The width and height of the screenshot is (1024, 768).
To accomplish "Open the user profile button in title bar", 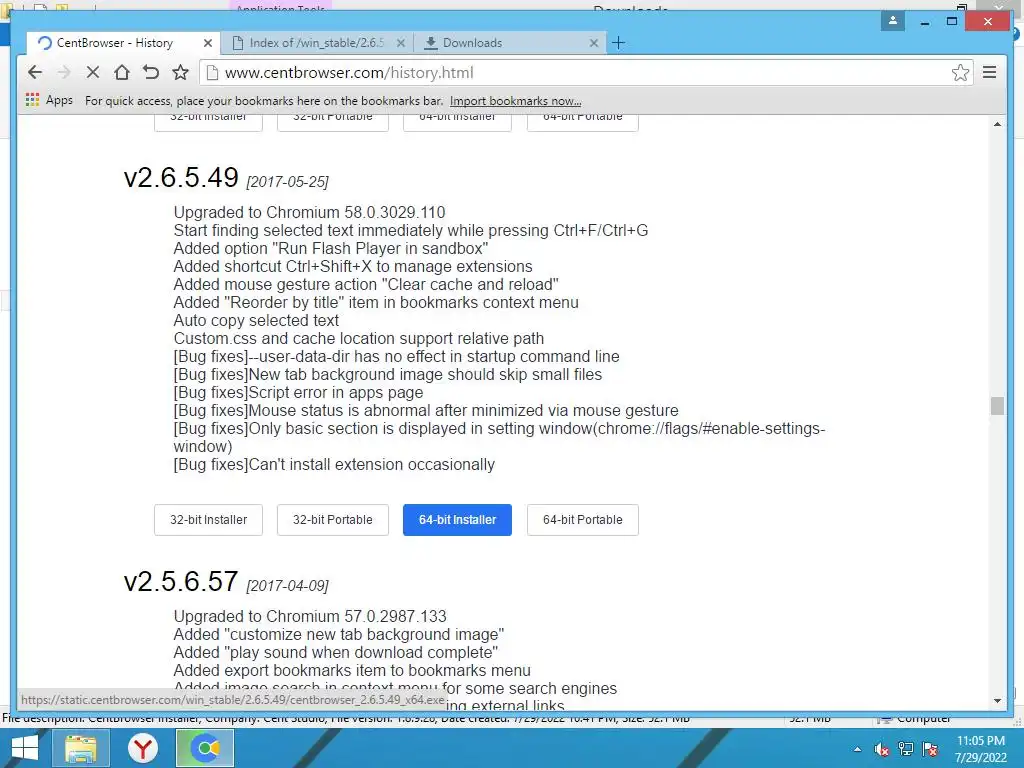I will pyautogui.click(x=893, y=21).
